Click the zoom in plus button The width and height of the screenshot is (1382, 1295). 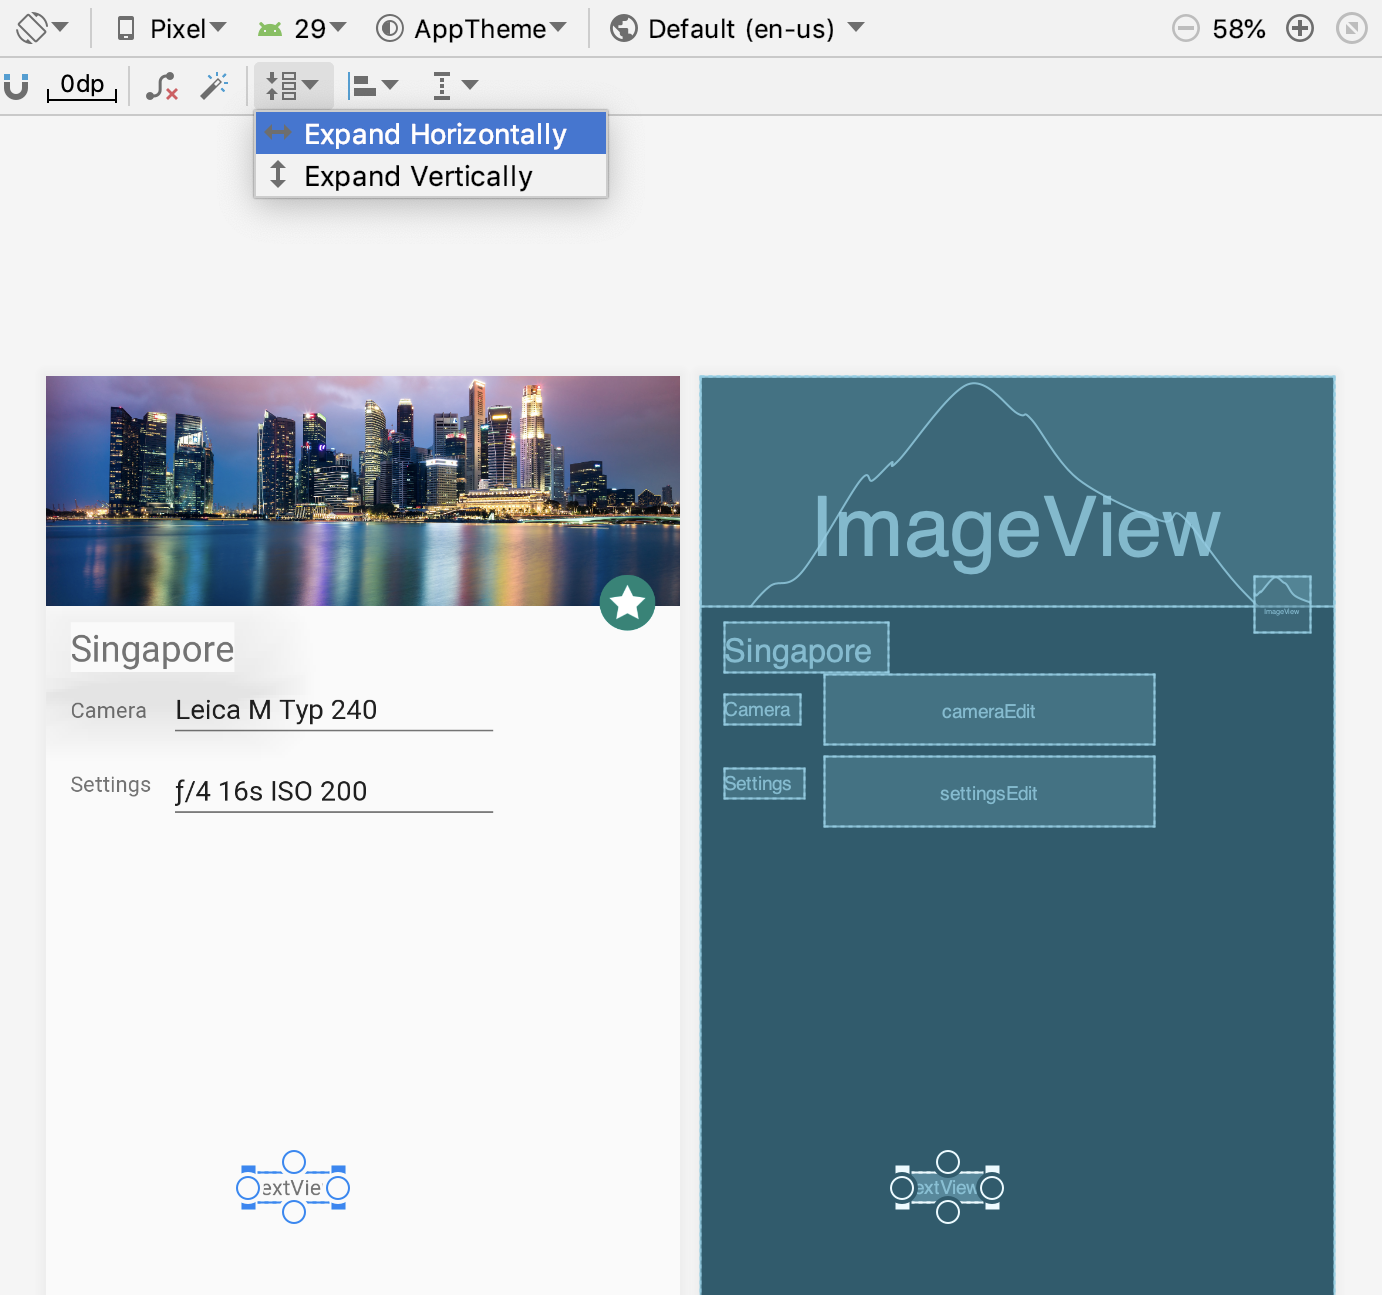[x=1299, y=28]
